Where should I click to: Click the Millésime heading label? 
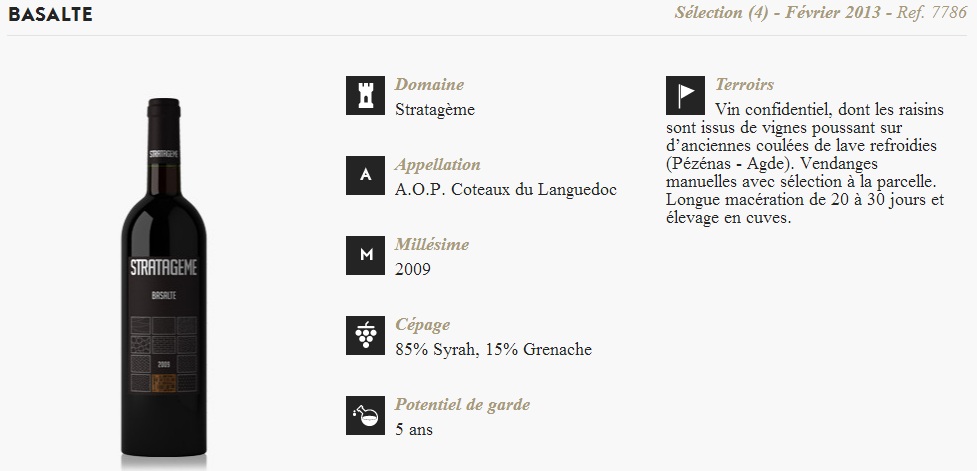click(432, 244)
